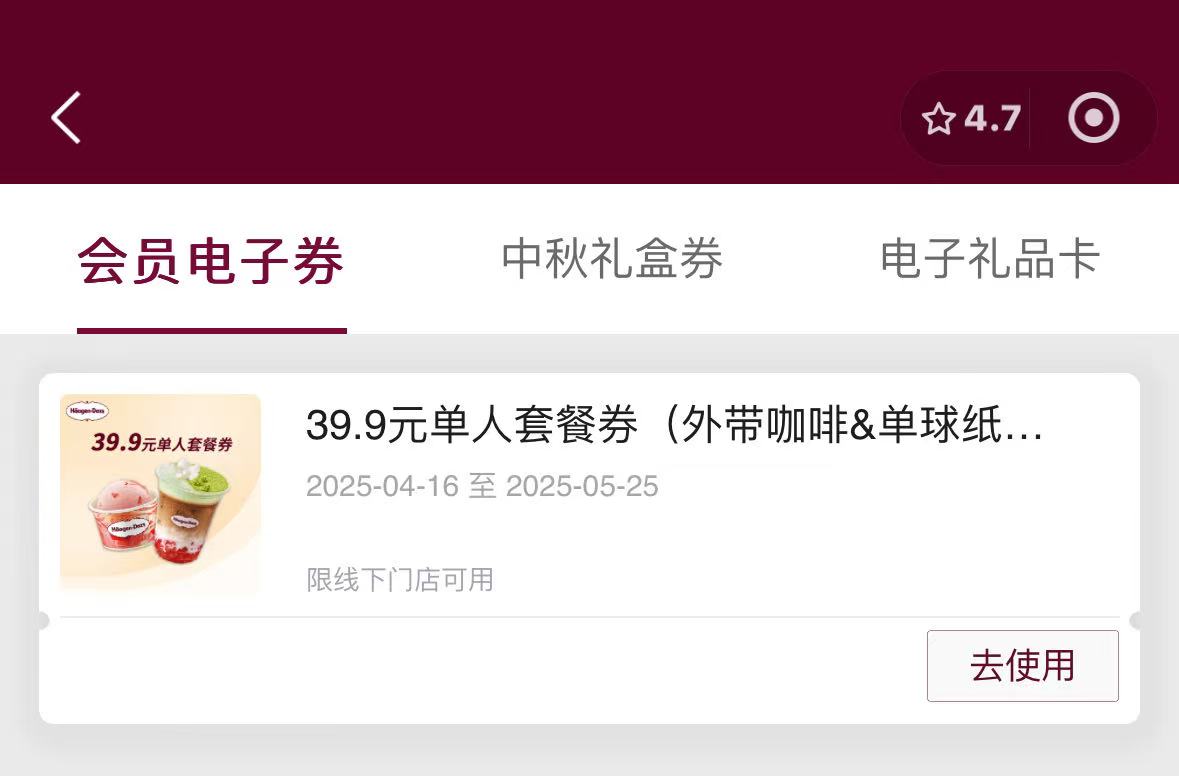Tap the coupon thumbnail image
This screenshot has height=776, width=1179.
(x=160, y=494)
